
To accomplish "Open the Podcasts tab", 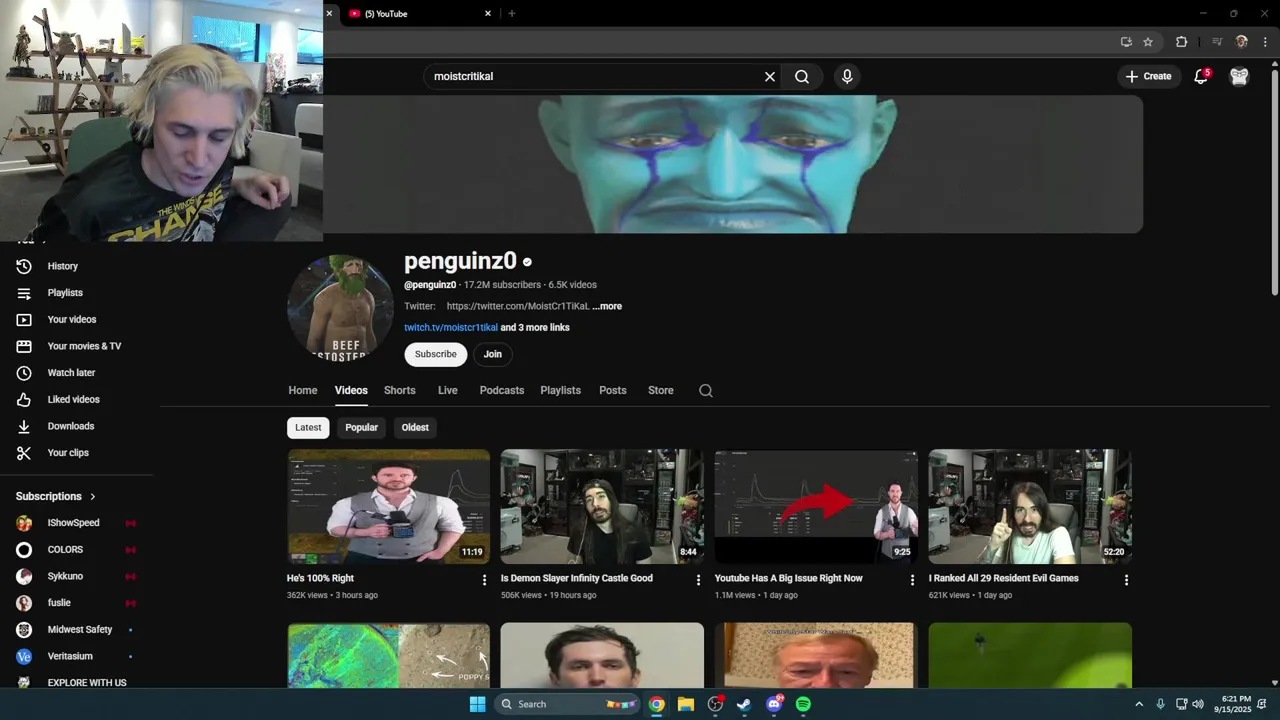I will pyautogui.click(x=502, y=391).
